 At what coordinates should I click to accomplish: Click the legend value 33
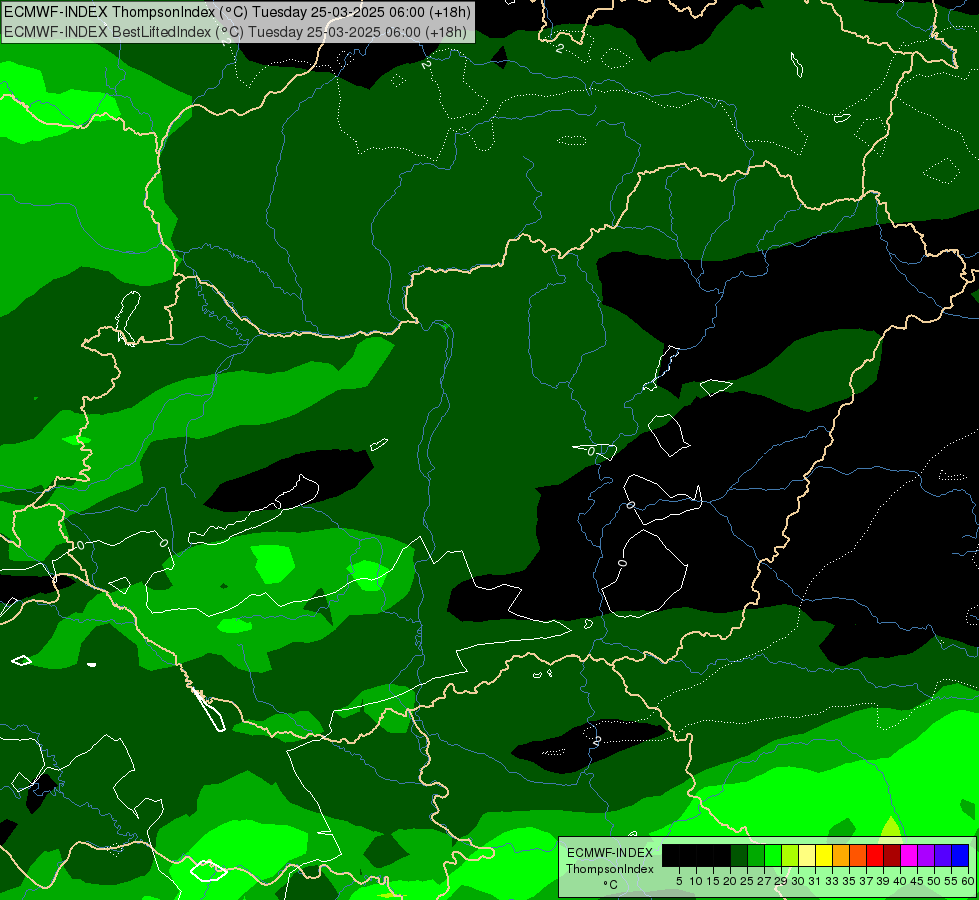coord(832,881)
